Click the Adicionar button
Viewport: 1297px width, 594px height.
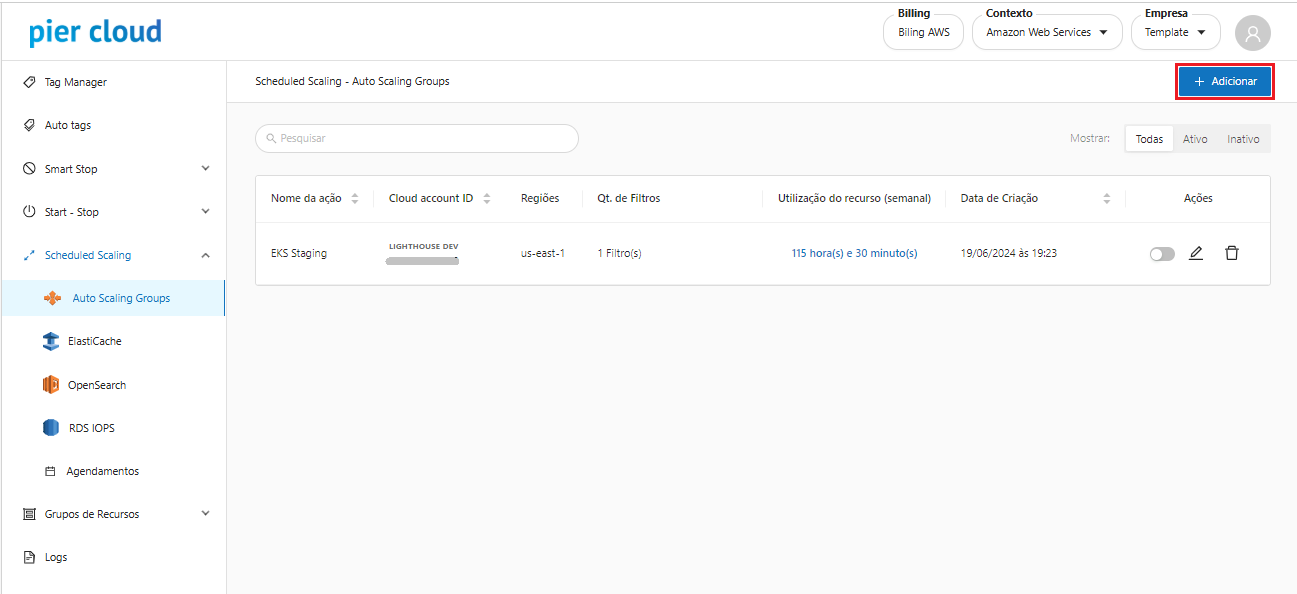1224,82
